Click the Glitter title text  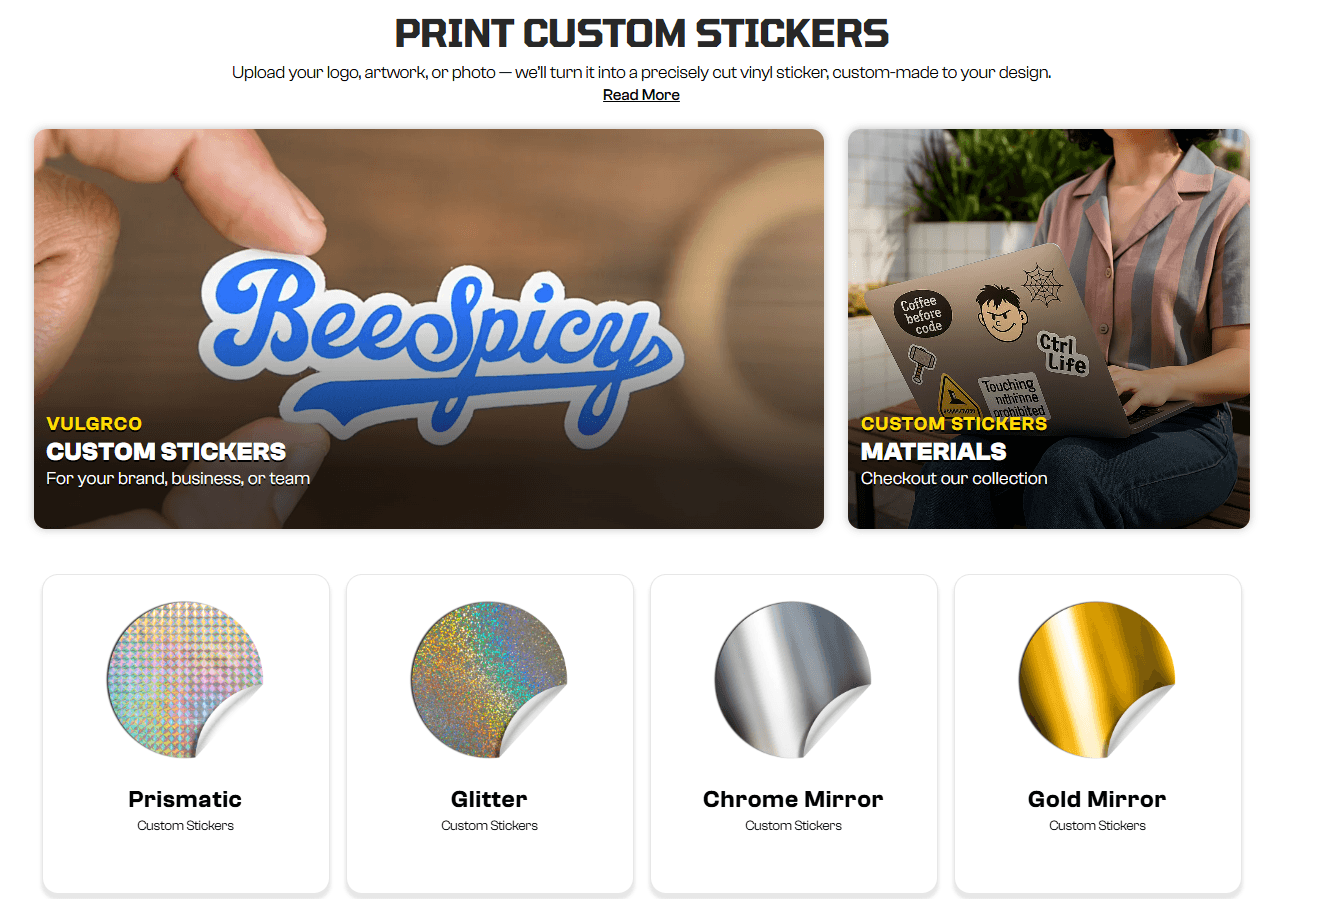[489, 799]
